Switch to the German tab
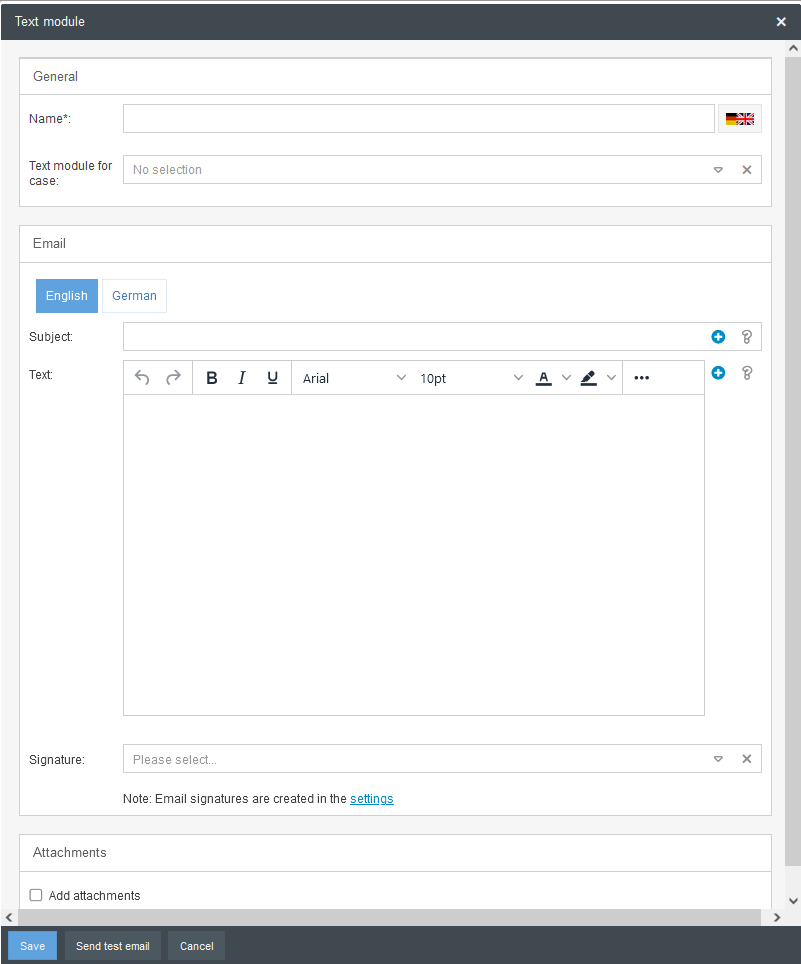The width and height of the screenshot is (801, 964). pos(134,296)
